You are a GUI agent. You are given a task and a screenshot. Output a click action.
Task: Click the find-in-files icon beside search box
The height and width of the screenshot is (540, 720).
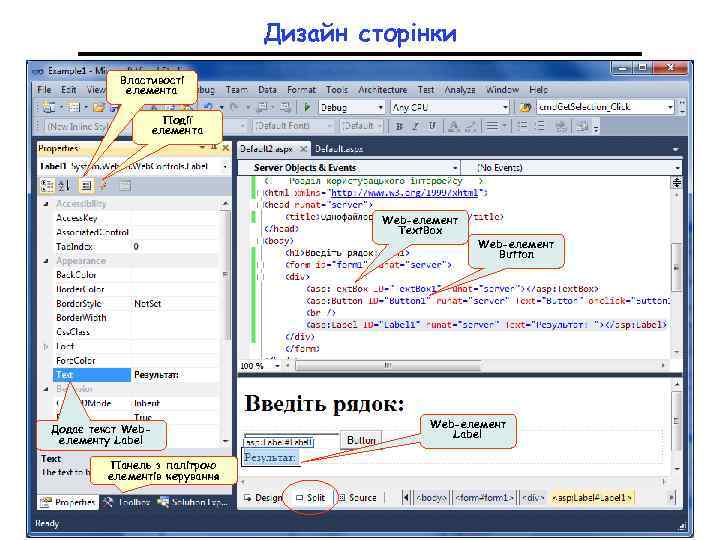point(525,107)
